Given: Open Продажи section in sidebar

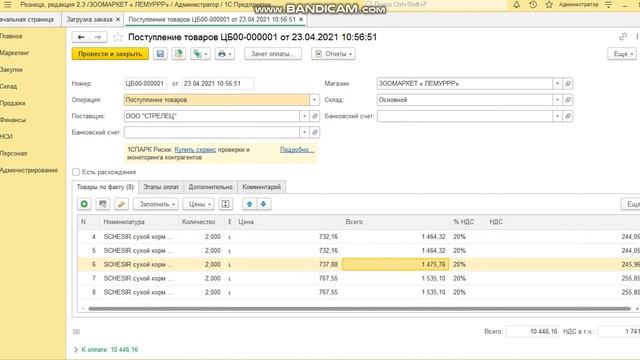Looking at the screenshot, I should tap(13, 103).
